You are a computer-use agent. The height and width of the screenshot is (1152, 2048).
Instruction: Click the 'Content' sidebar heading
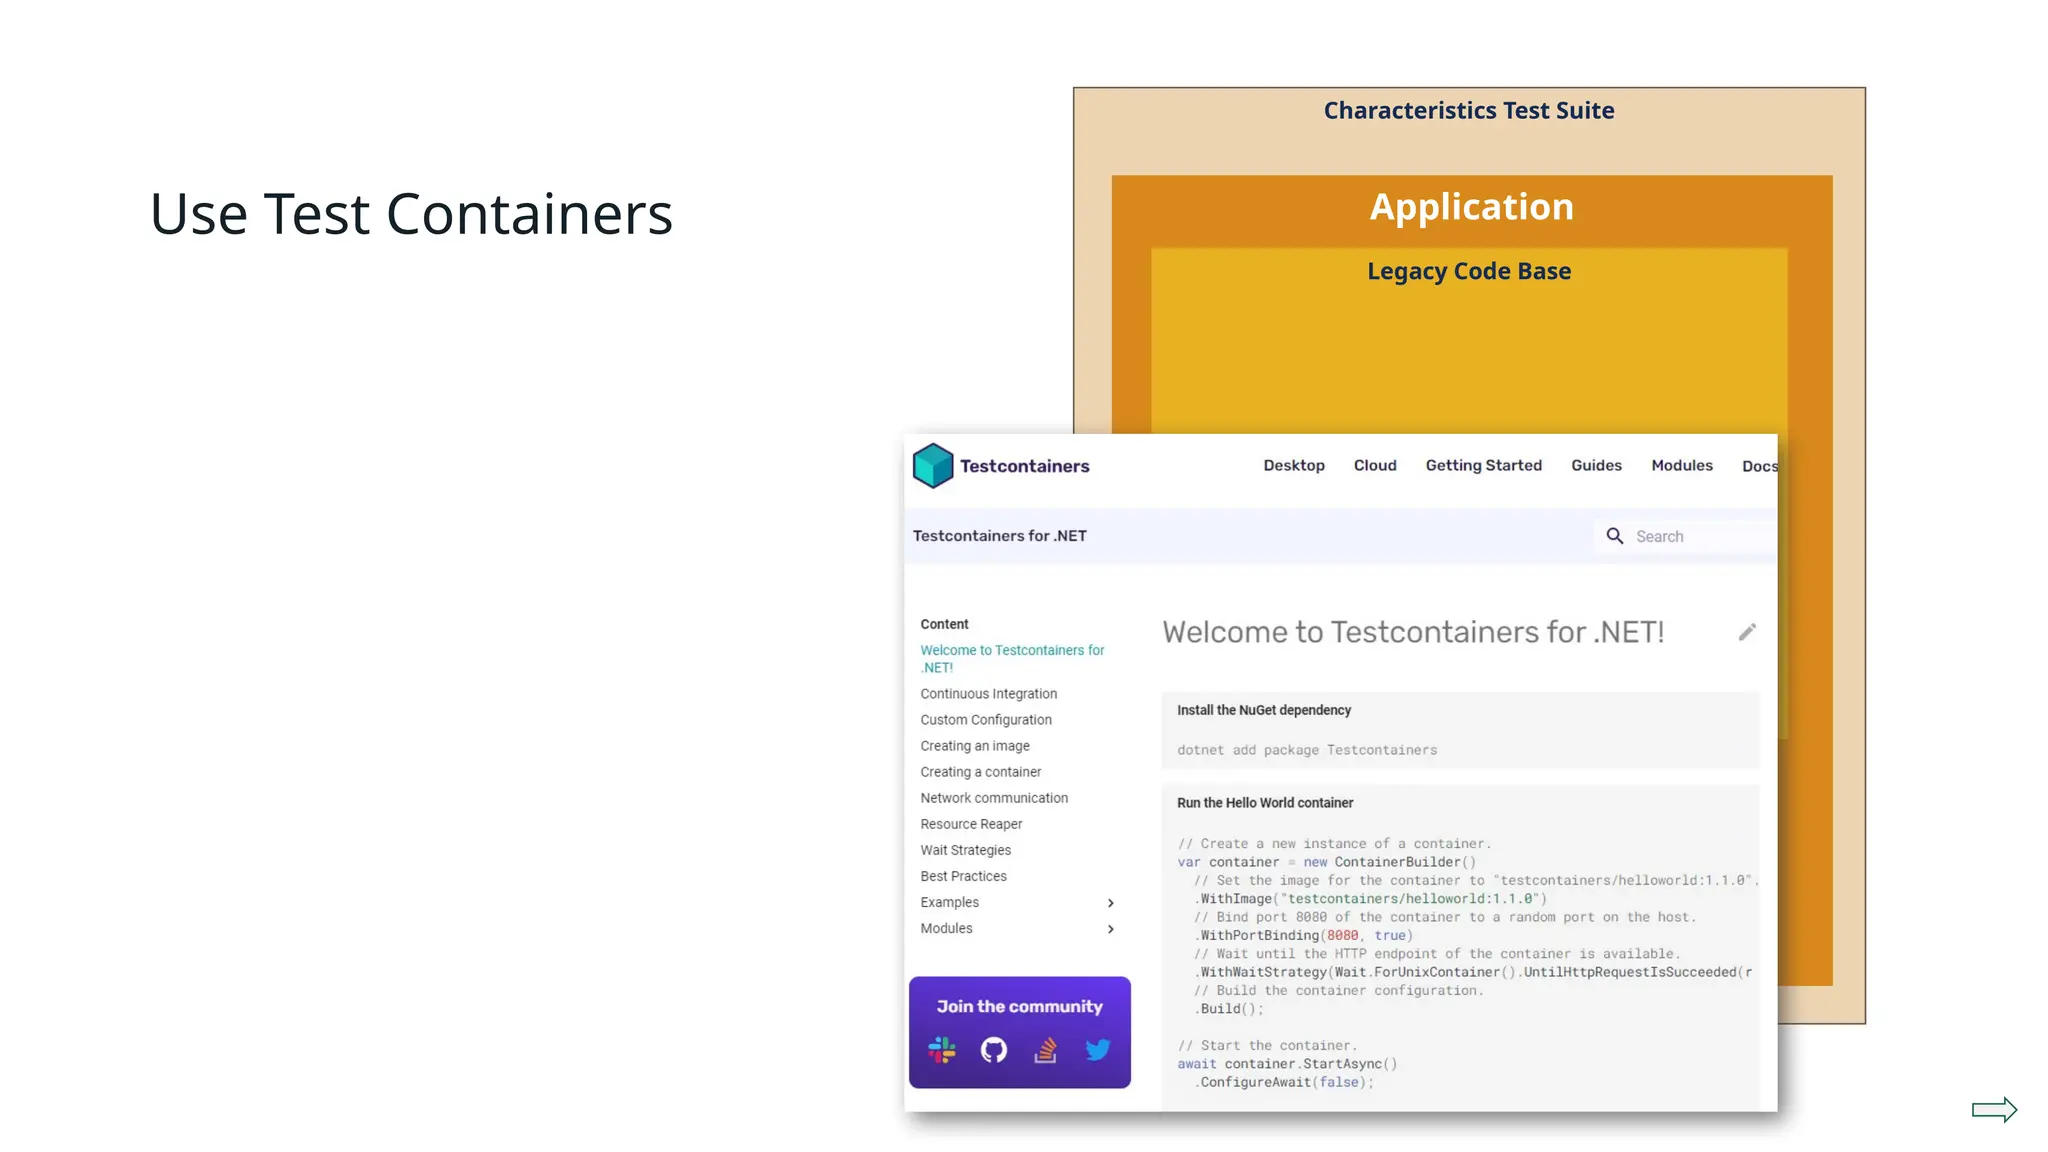(x=944, y=624)
